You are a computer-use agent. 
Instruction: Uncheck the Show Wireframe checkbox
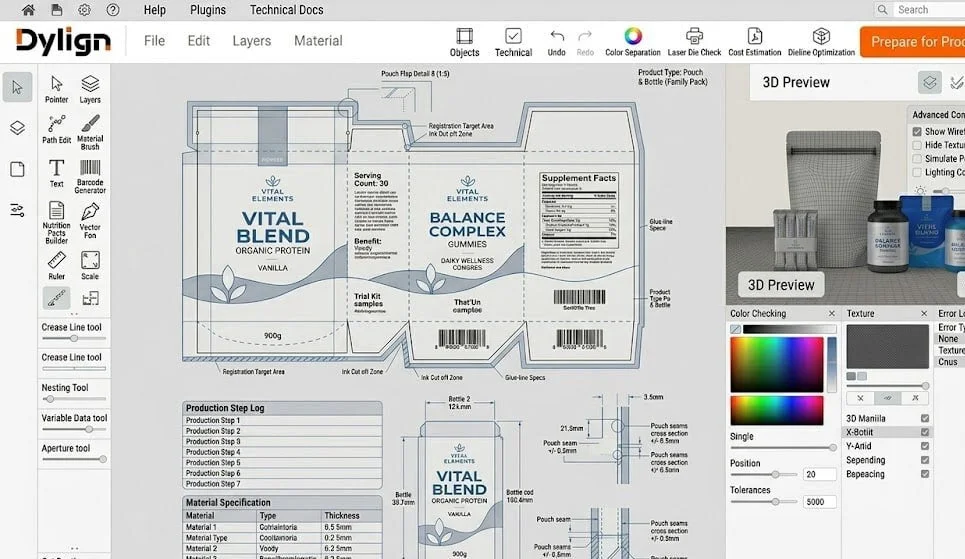tap(917, 132)
